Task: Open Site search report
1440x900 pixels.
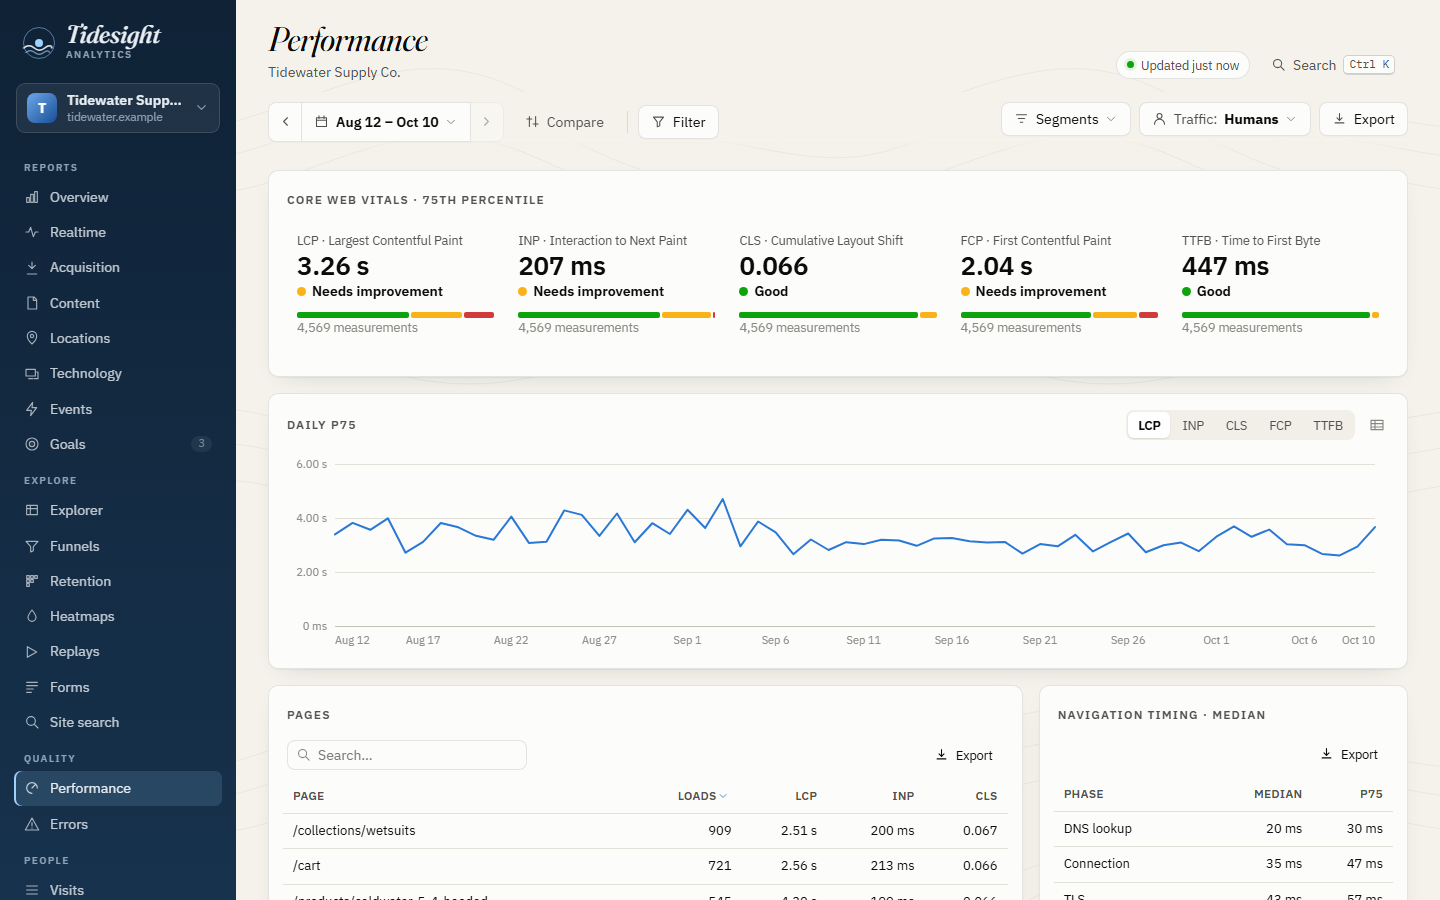Action: click(118, 722)
